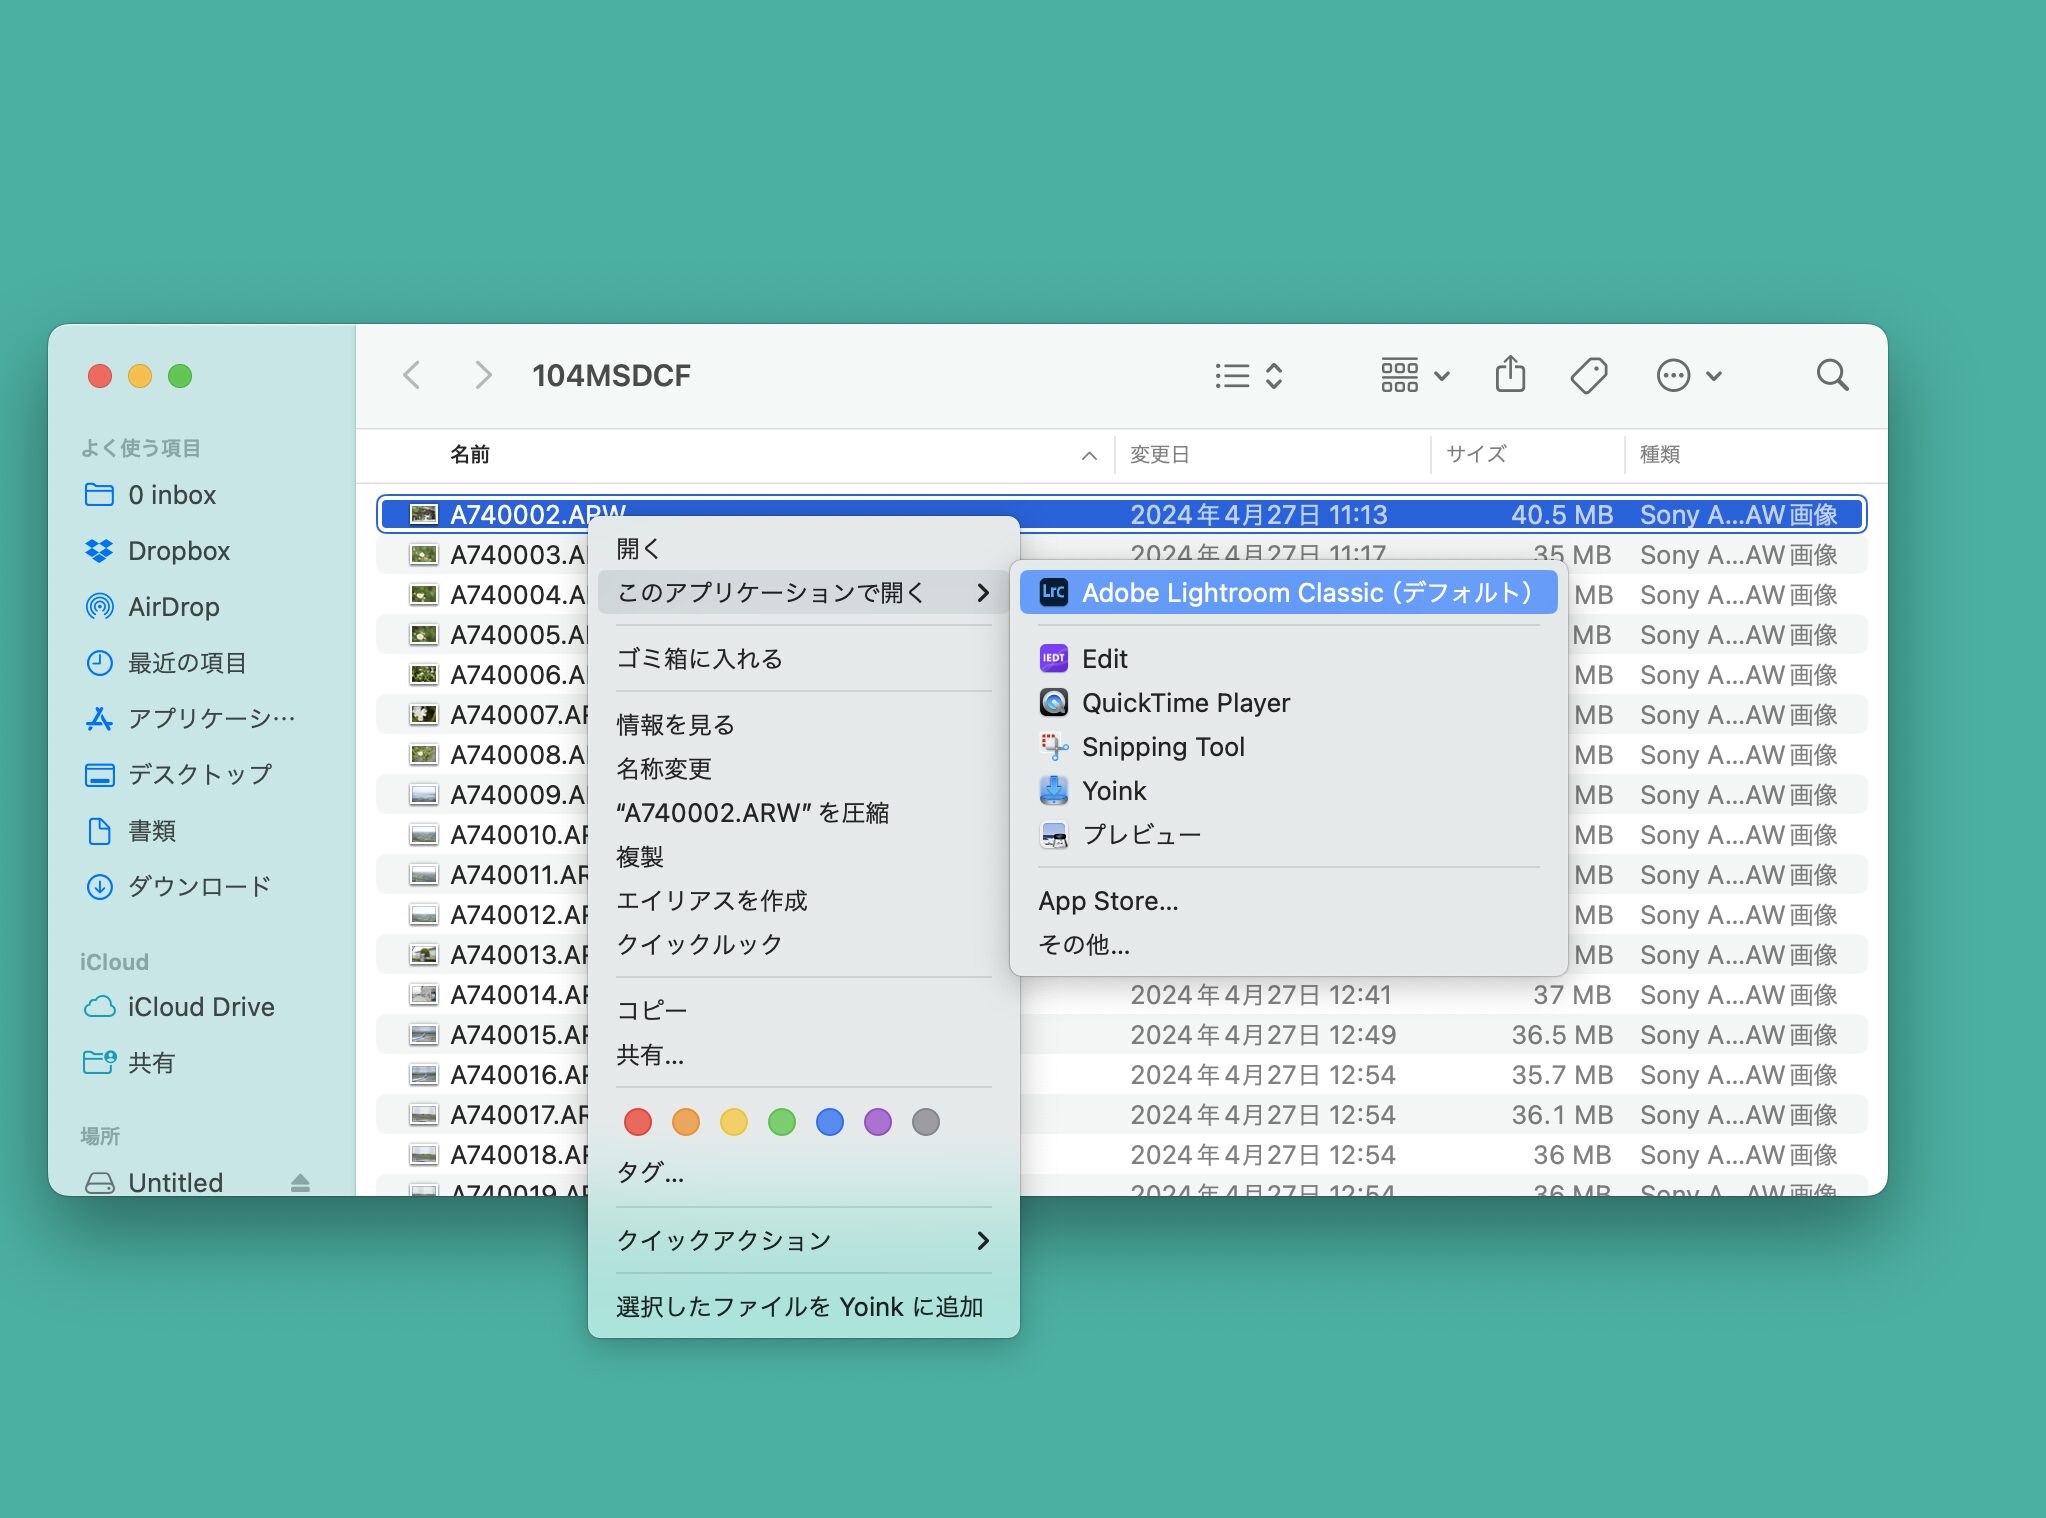Sort by サイズ column header
Image resolution: width=2046 pixels, height=1518 pixels.
1476,454
